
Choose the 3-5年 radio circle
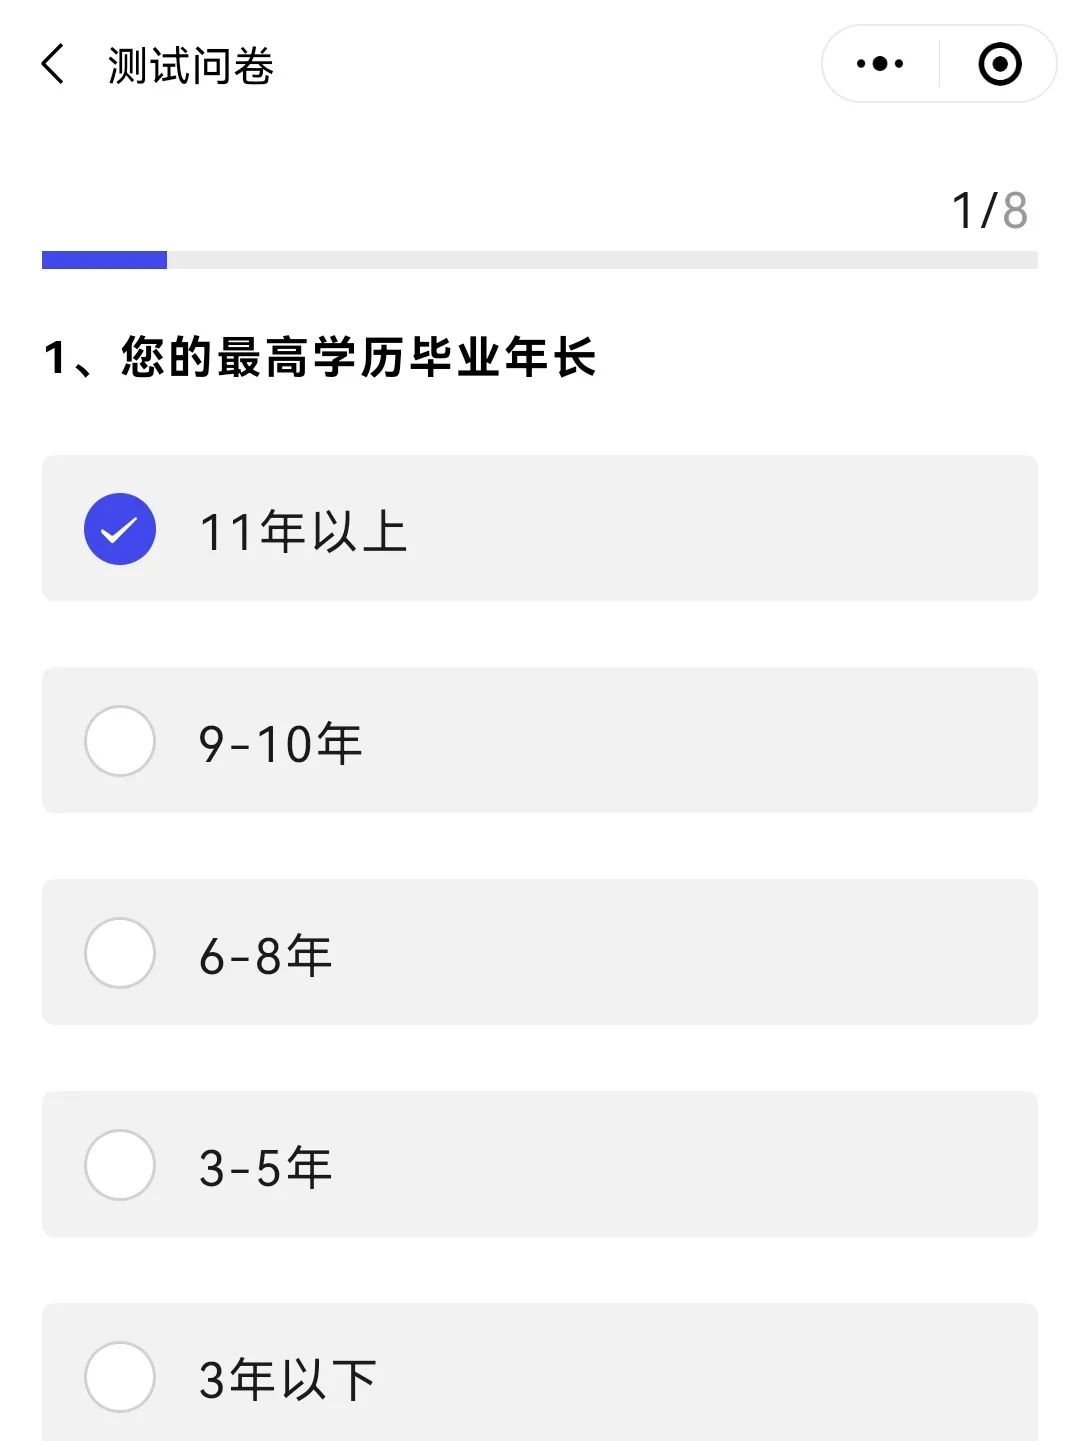120,1165
